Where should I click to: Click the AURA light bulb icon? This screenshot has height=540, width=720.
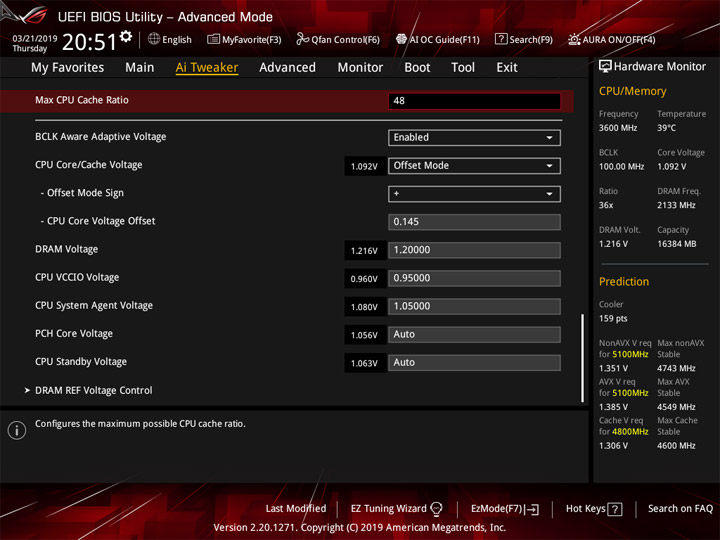coord(574,39)
